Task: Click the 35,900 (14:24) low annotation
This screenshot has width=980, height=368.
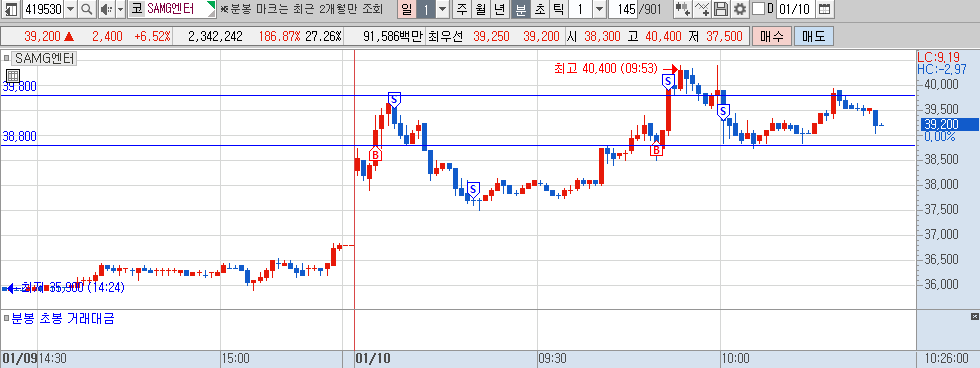Action: click(72, 287)
